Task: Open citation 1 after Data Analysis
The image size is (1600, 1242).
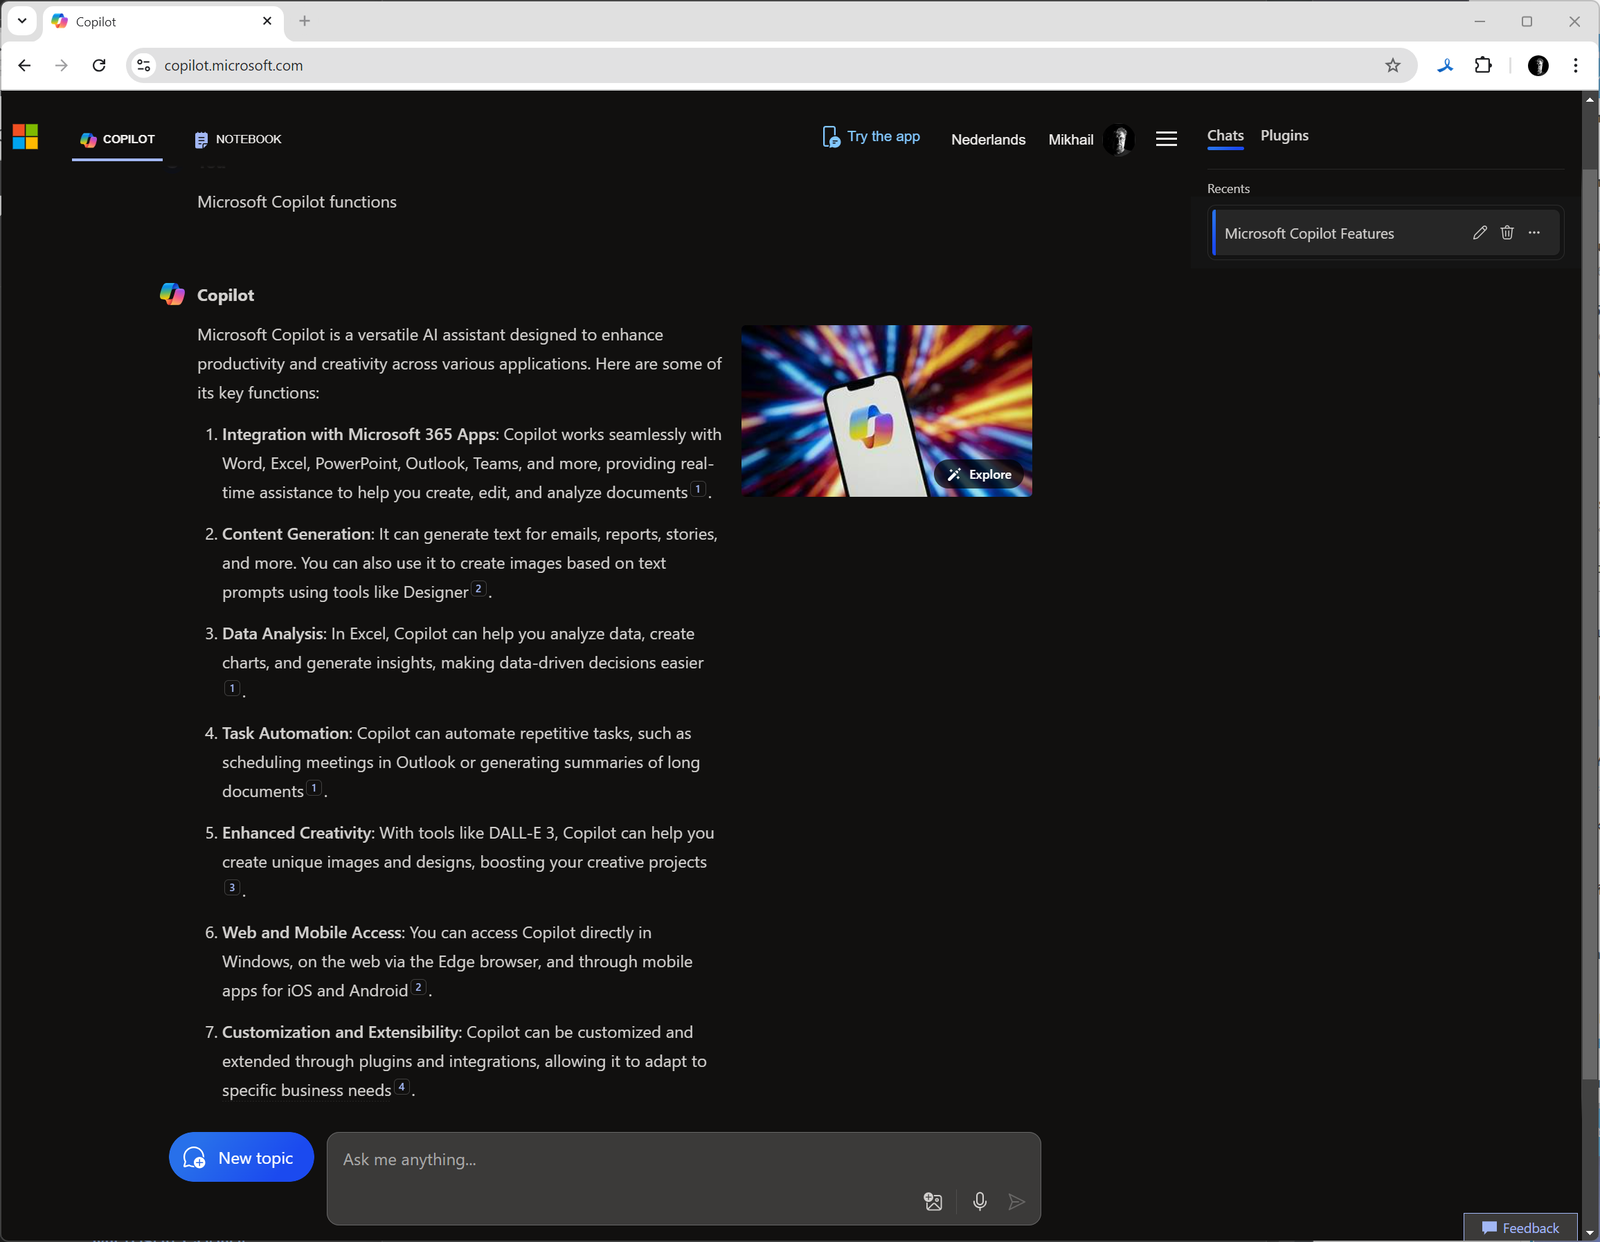Action: pos(232,688)
